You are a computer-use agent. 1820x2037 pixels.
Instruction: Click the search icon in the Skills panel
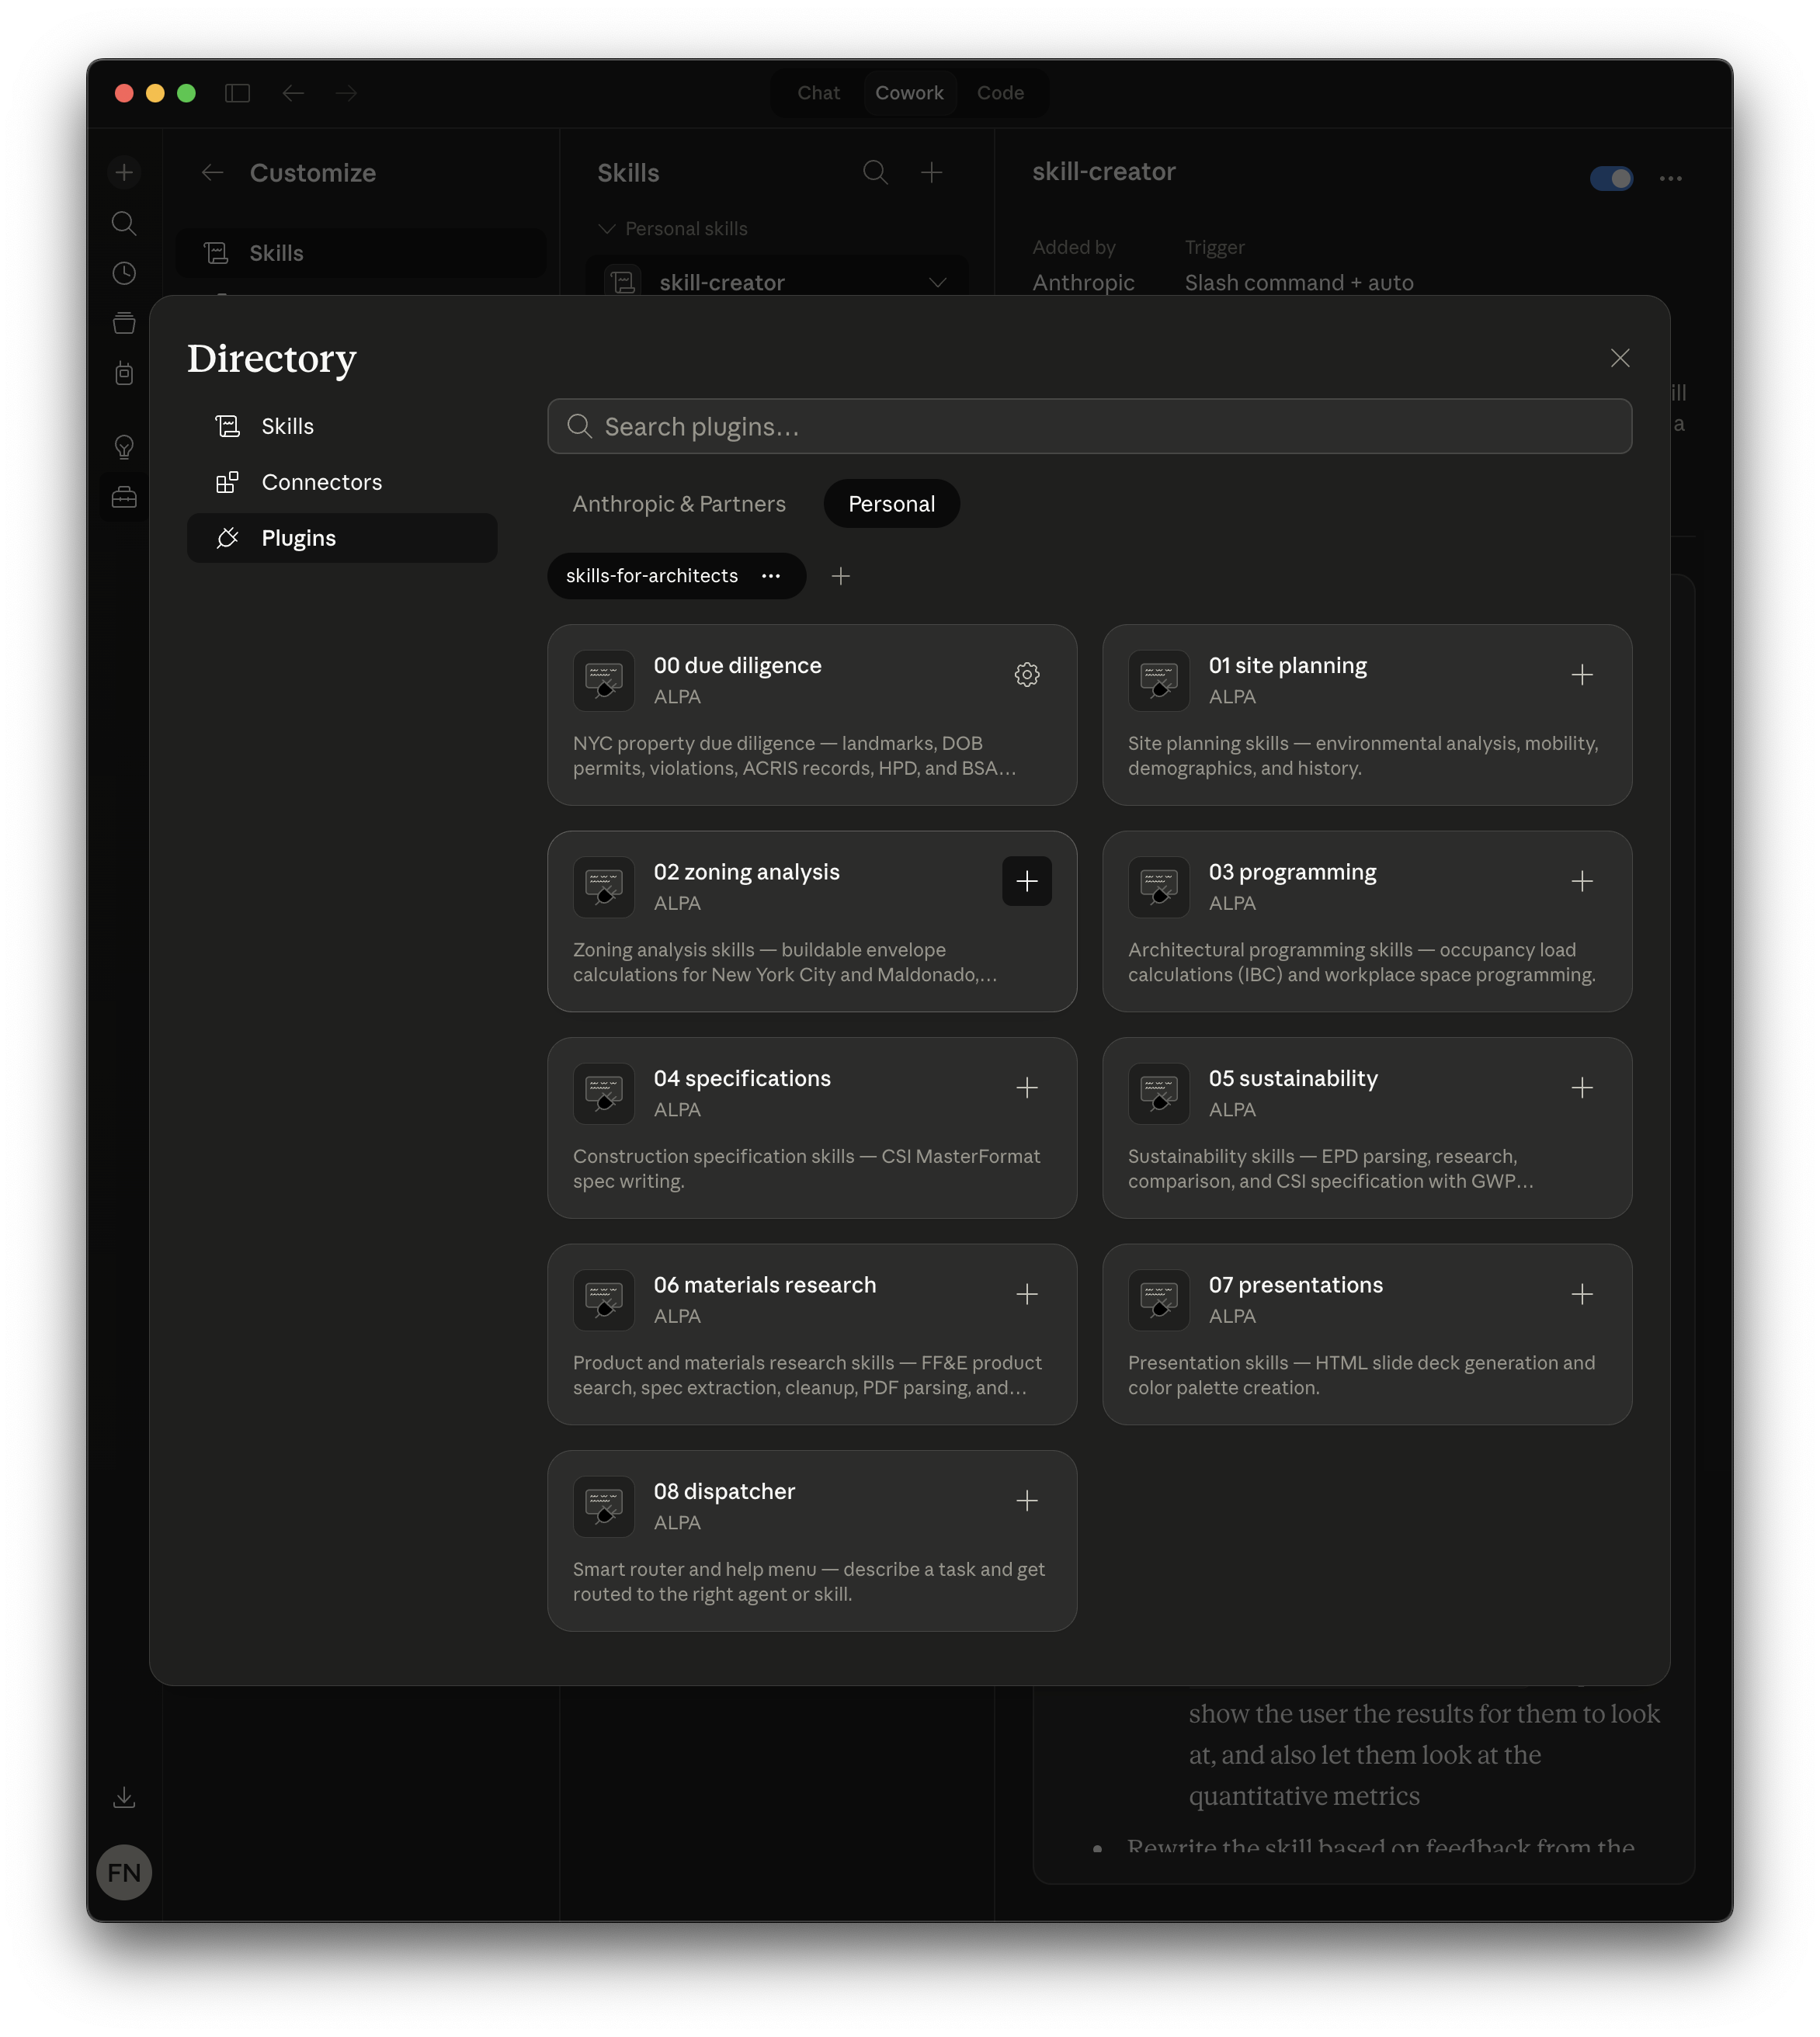(874, 172)
